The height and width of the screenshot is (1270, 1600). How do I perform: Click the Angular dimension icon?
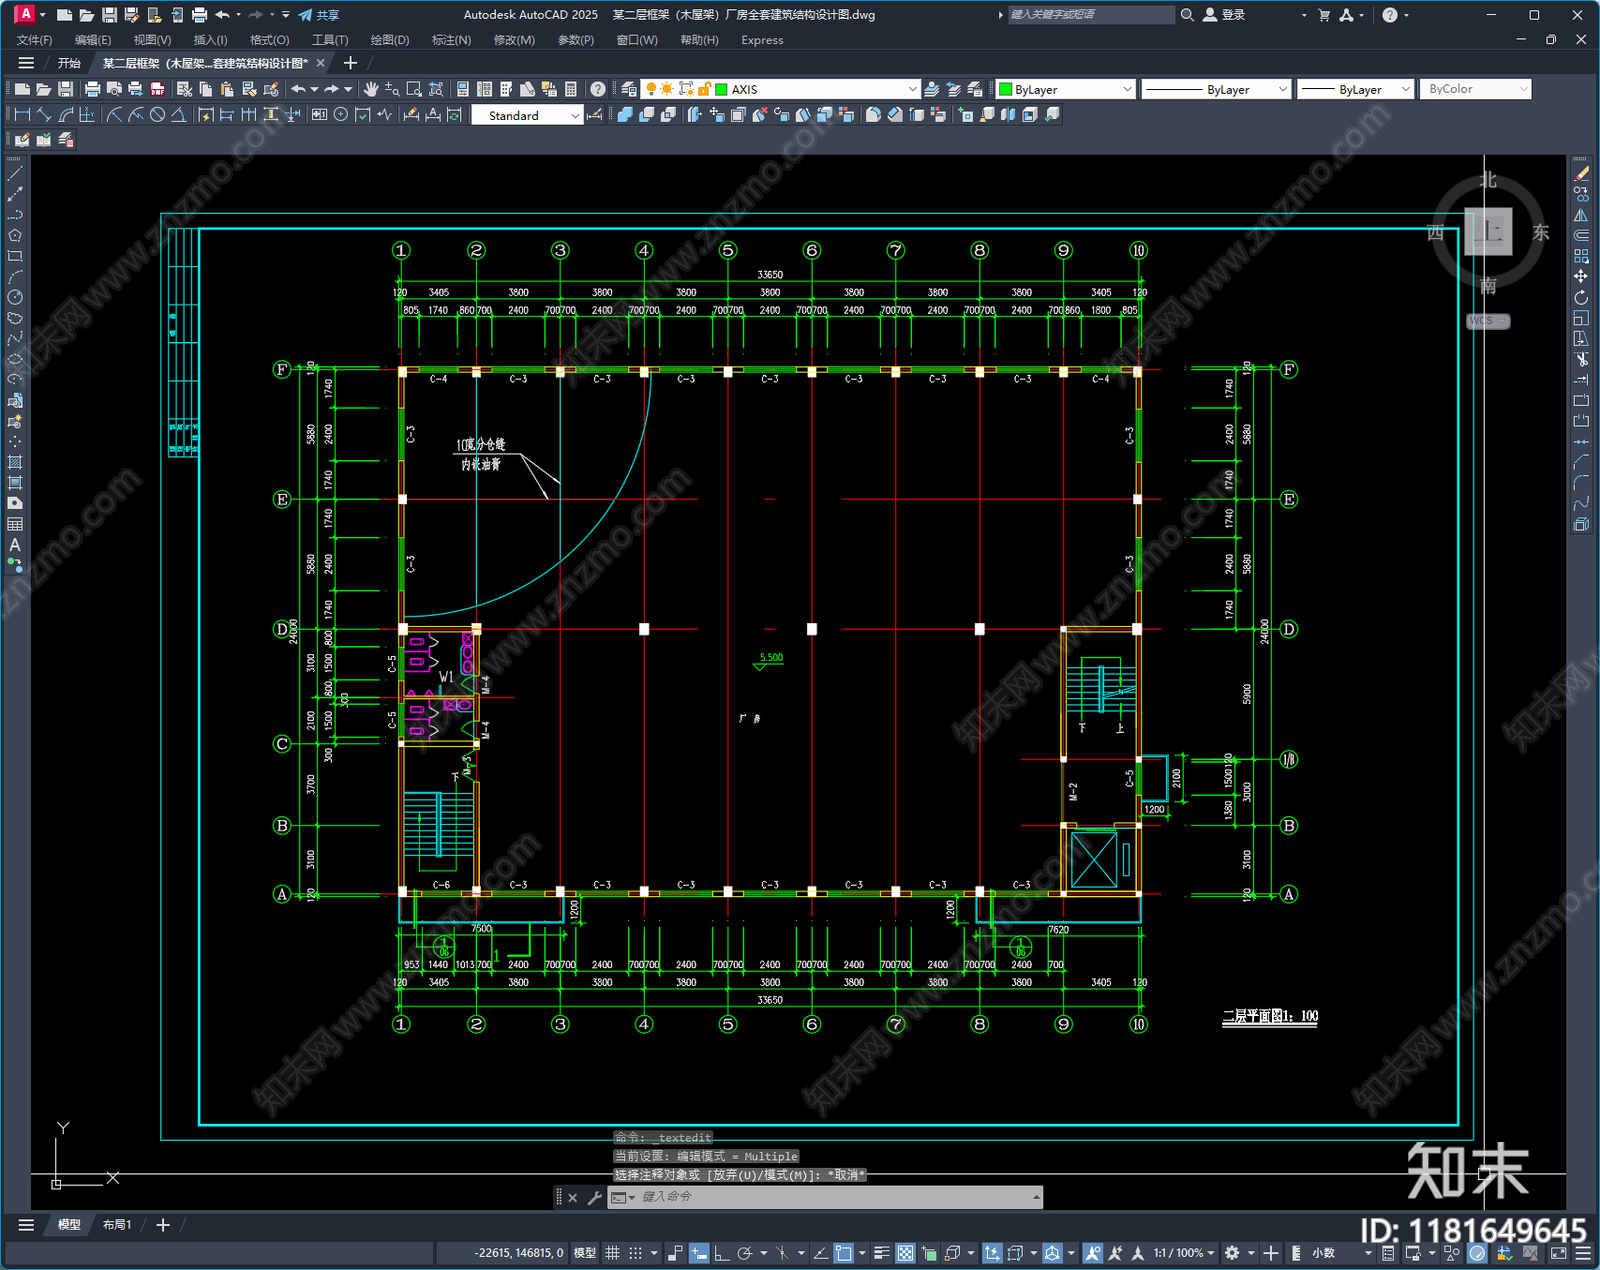(x=178, y=115)
